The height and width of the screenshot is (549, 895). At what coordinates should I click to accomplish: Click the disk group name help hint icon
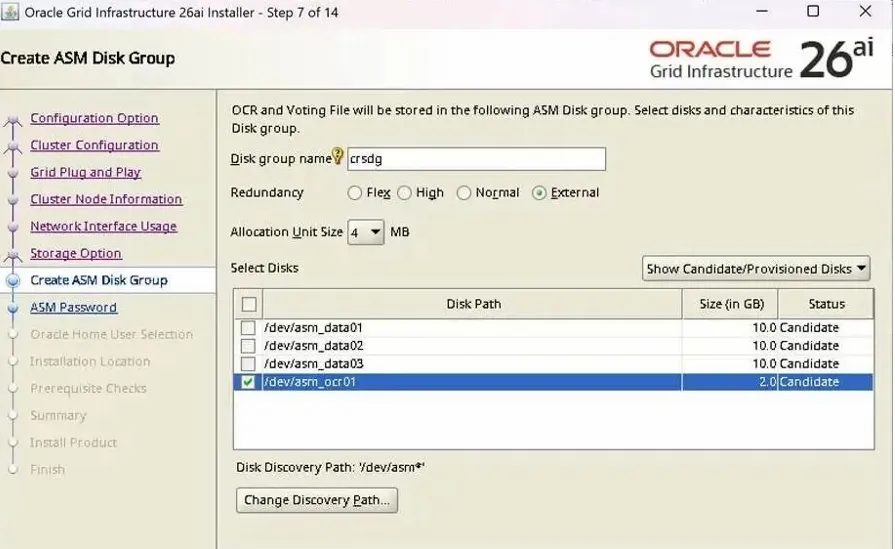coord(337,156)
